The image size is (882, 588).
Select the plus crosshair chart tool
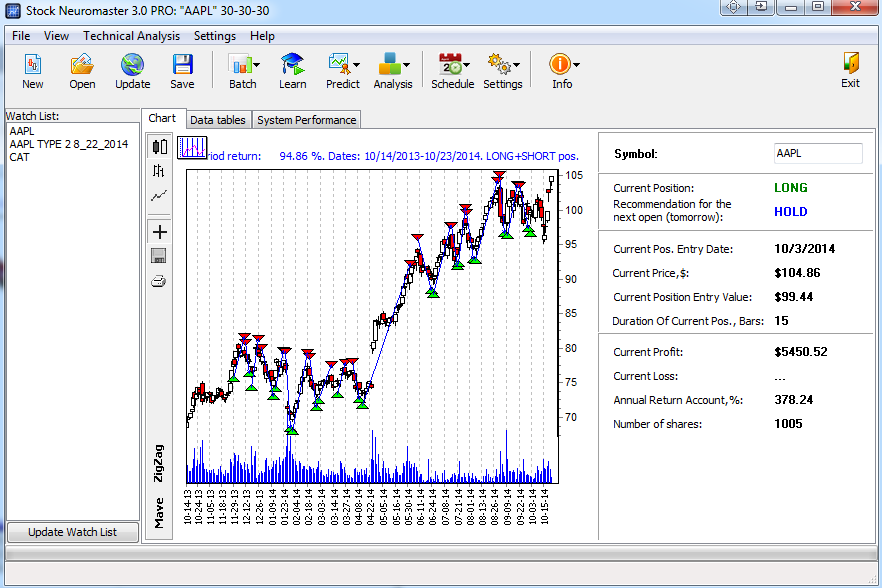(x=160, y=232)
